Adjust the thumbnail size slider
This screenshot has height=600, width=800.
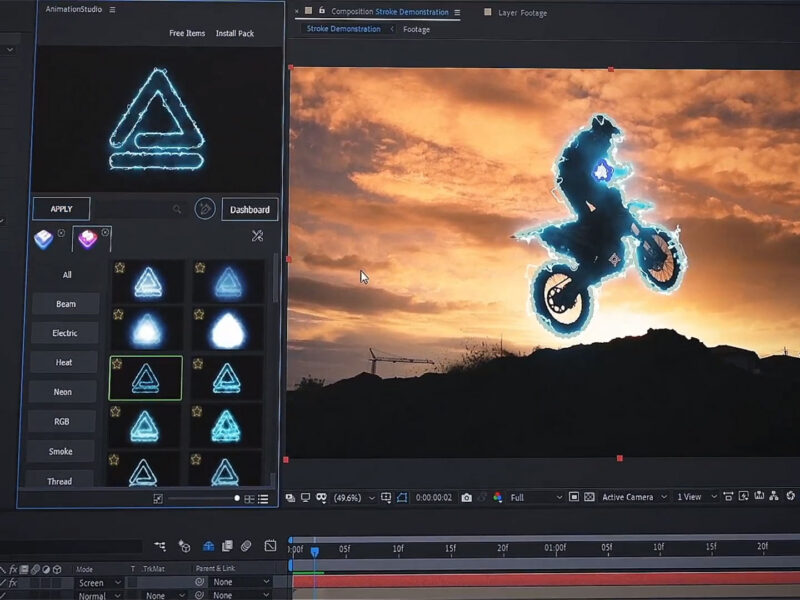pyautogui.click(x=237, y=498)
